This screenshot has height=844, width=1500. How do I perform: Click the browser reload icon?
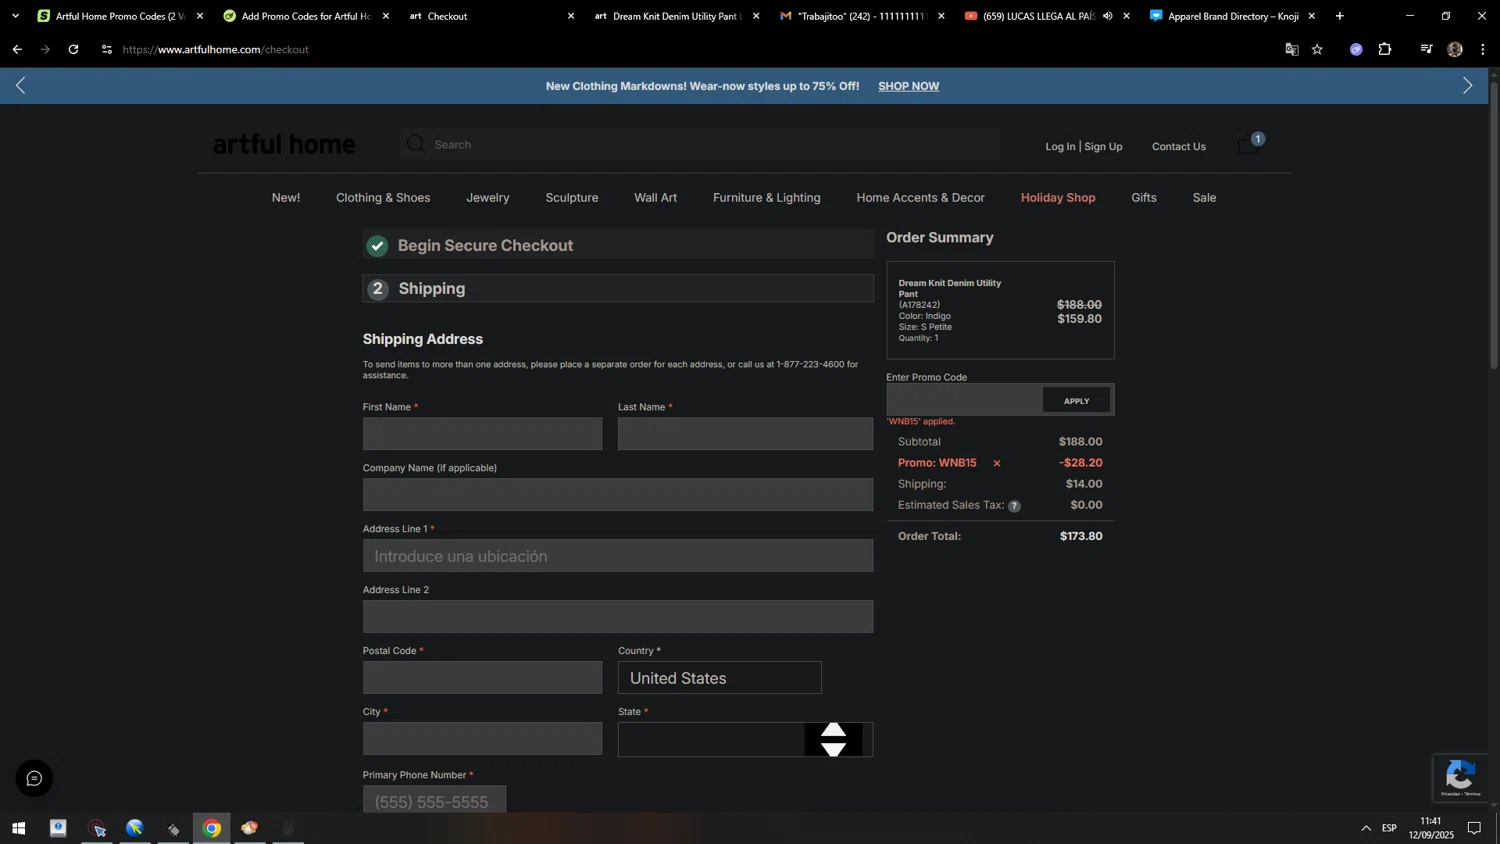pos(73,49)
